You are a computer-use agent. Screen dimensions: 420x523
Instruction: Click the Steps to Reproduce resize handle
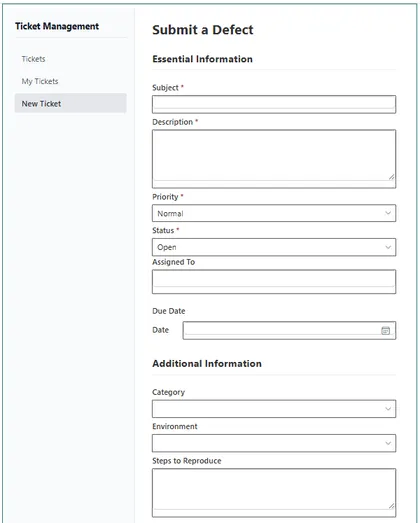(x=391, y=506)
